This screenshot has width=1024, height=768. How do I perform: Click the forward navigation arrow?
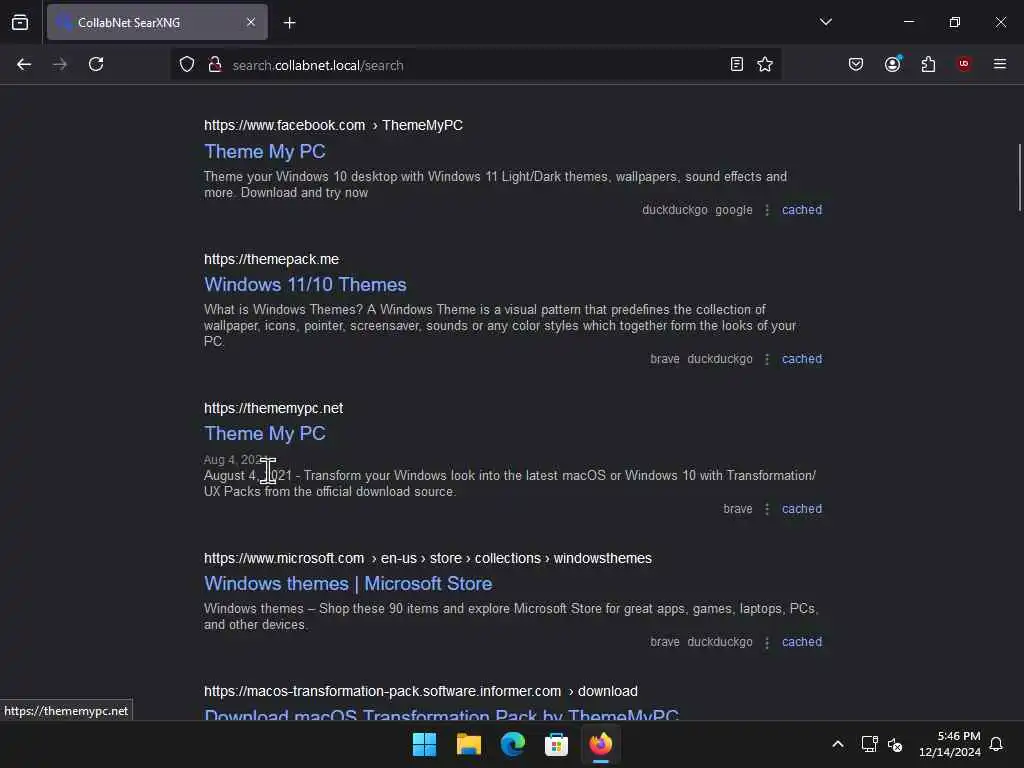[x=60, y=64]
